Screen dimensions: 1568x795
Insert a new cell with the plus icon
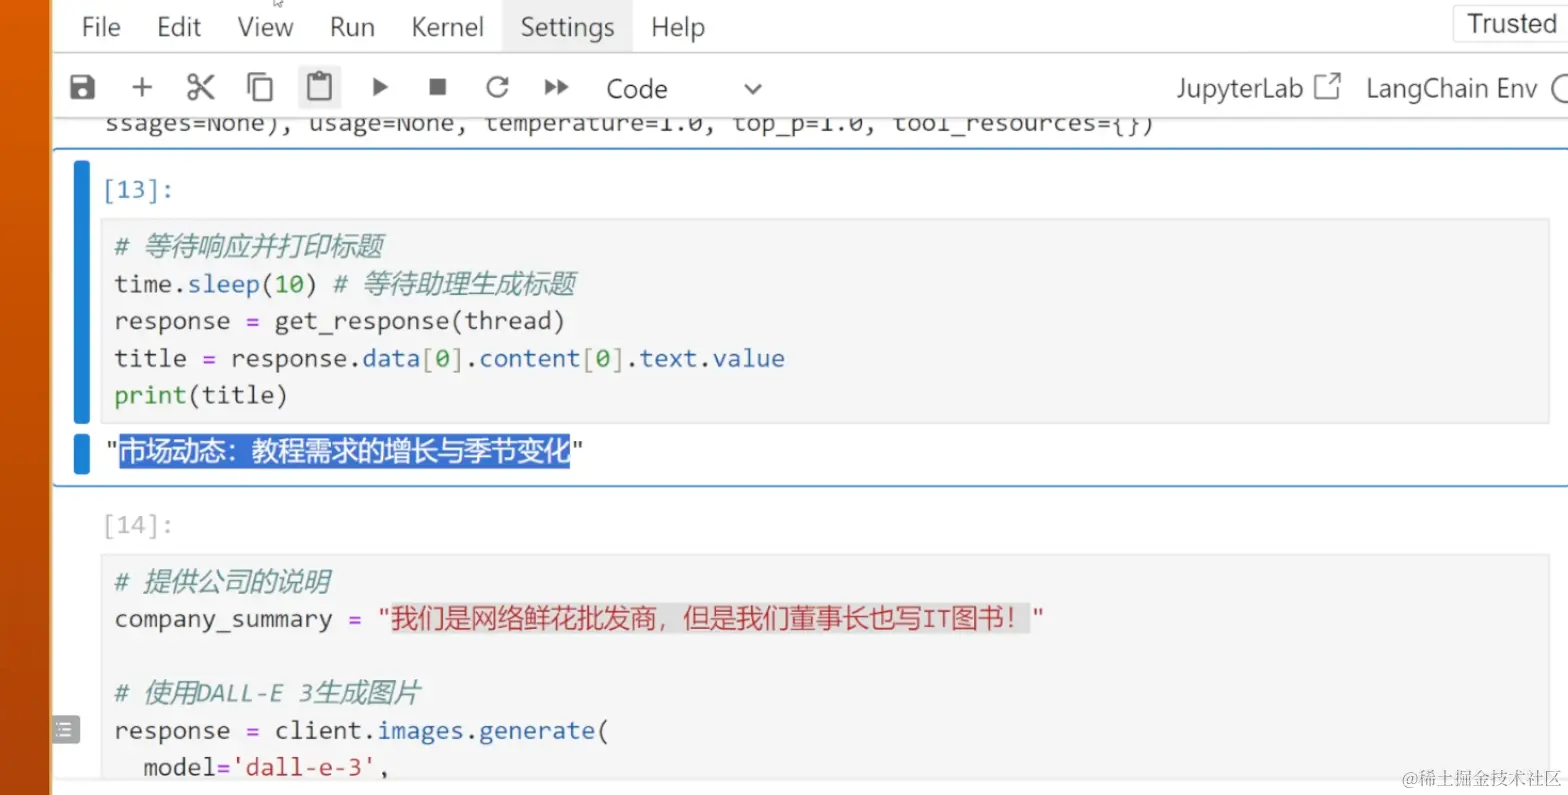142,88
